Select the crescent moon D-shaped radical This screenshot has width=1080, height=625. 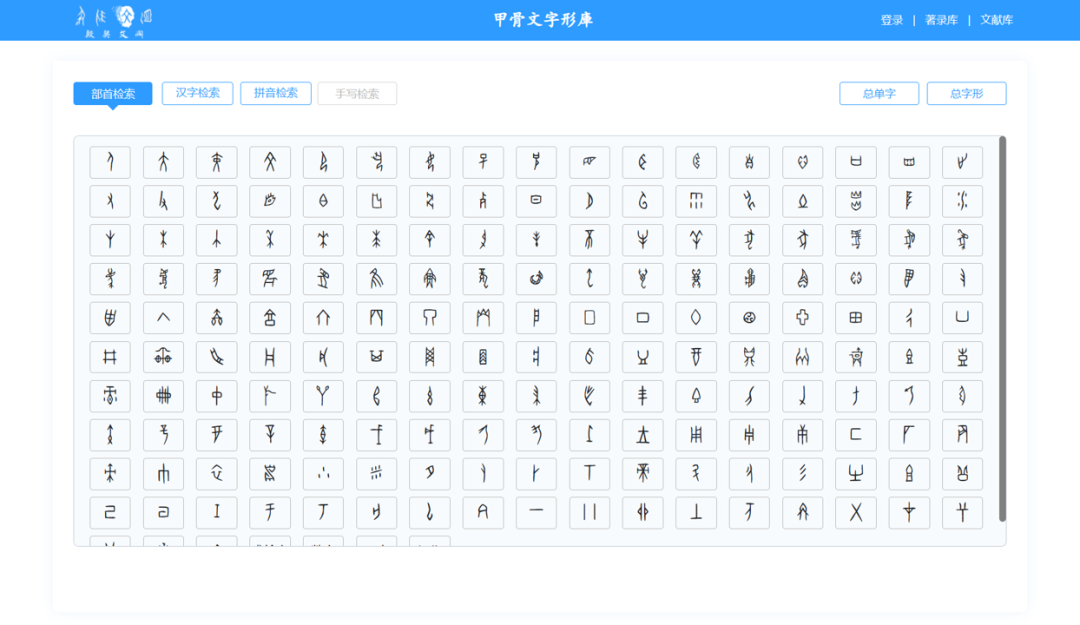tap(590, 201)
